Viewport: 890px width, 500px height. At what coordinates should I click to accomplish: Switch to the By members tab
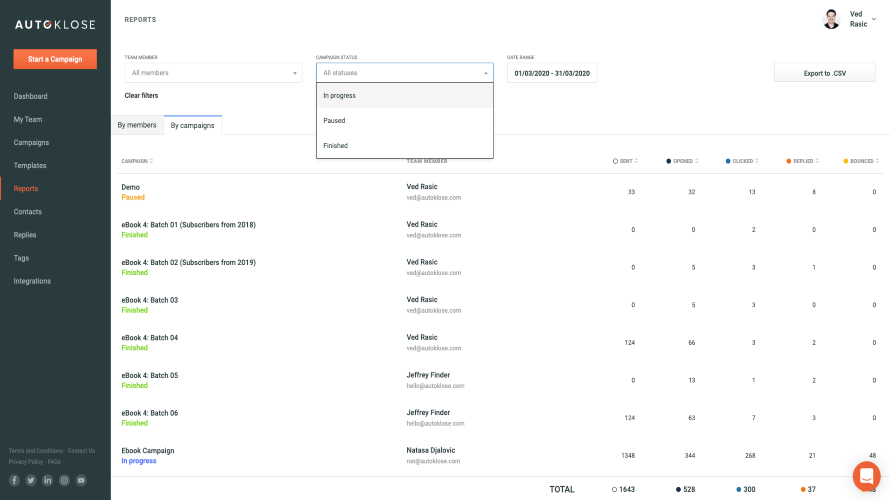click(x=137, y=125)
